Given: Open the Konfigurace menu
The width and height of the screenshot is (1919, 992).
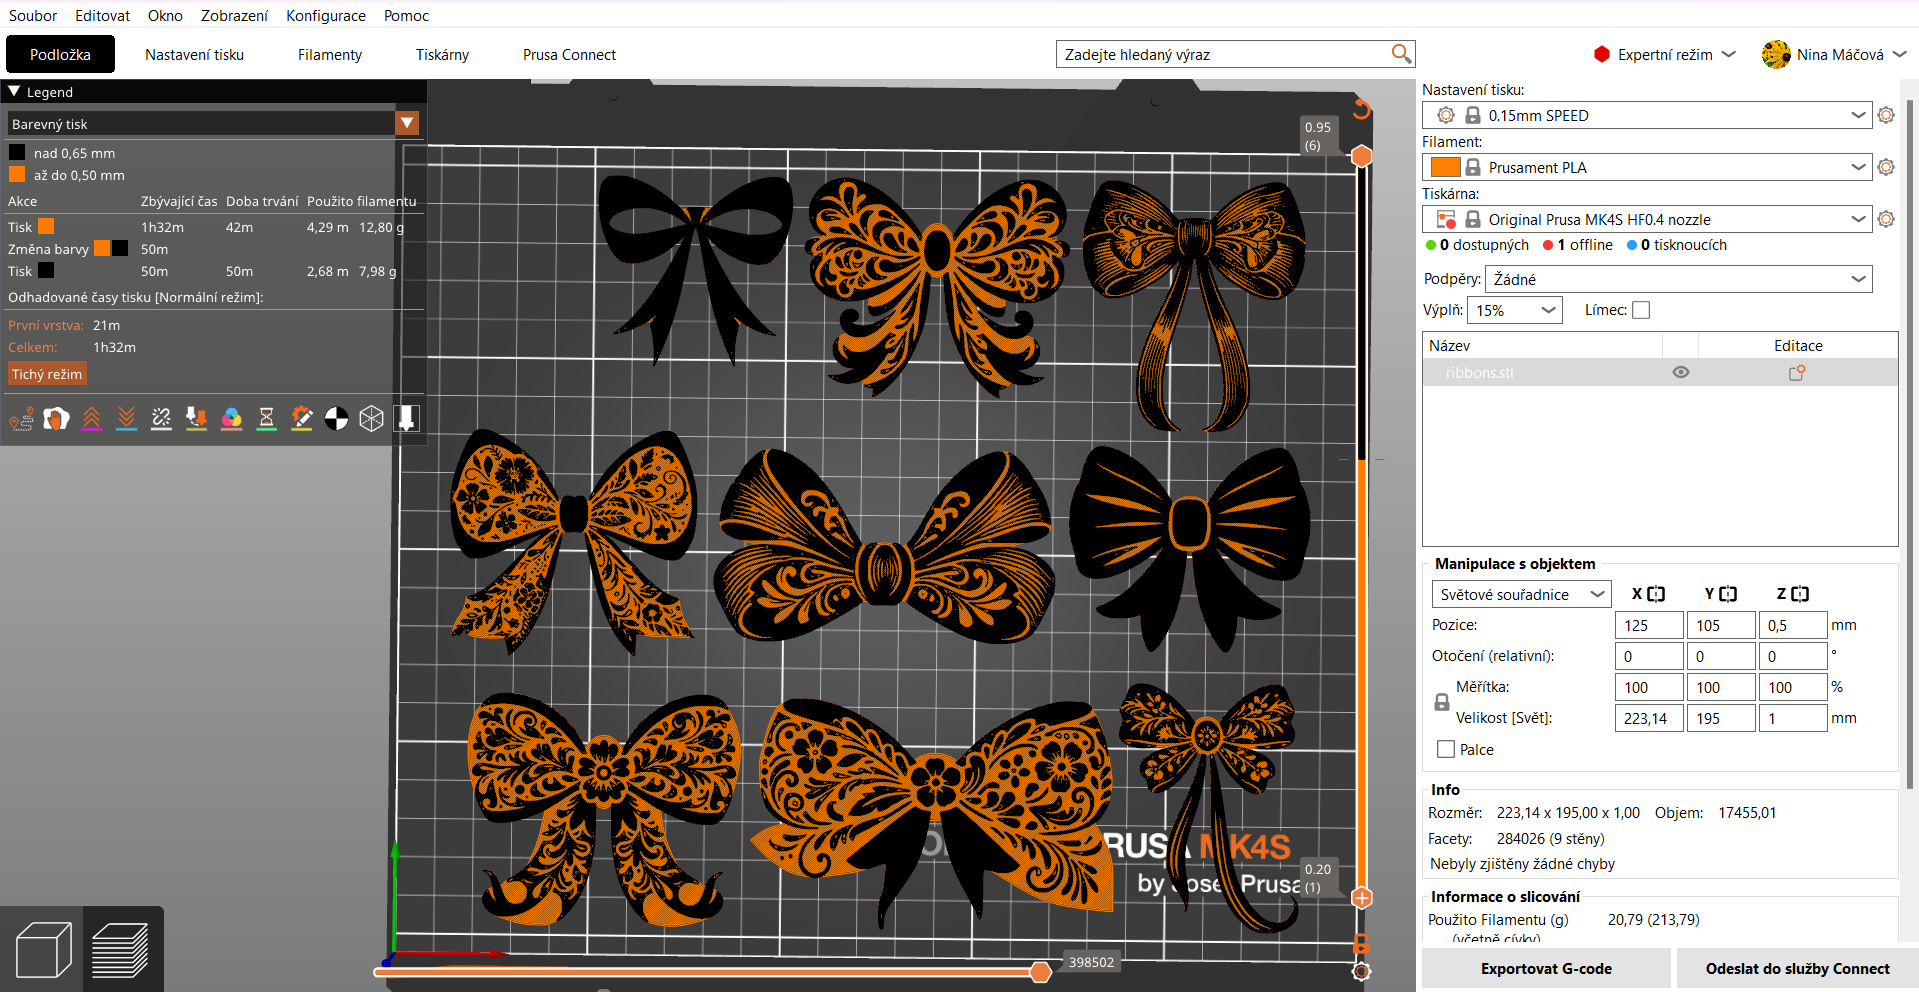Looking at the screenshot, I should 326,15.
